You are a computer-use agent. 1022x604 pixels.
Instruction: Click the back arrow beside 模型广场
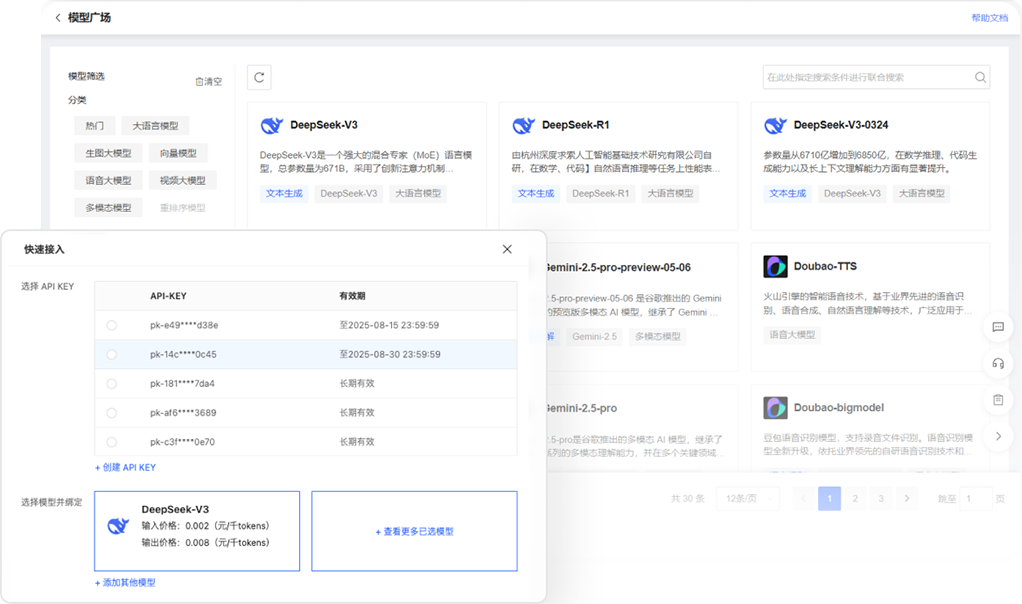(58, 18)
